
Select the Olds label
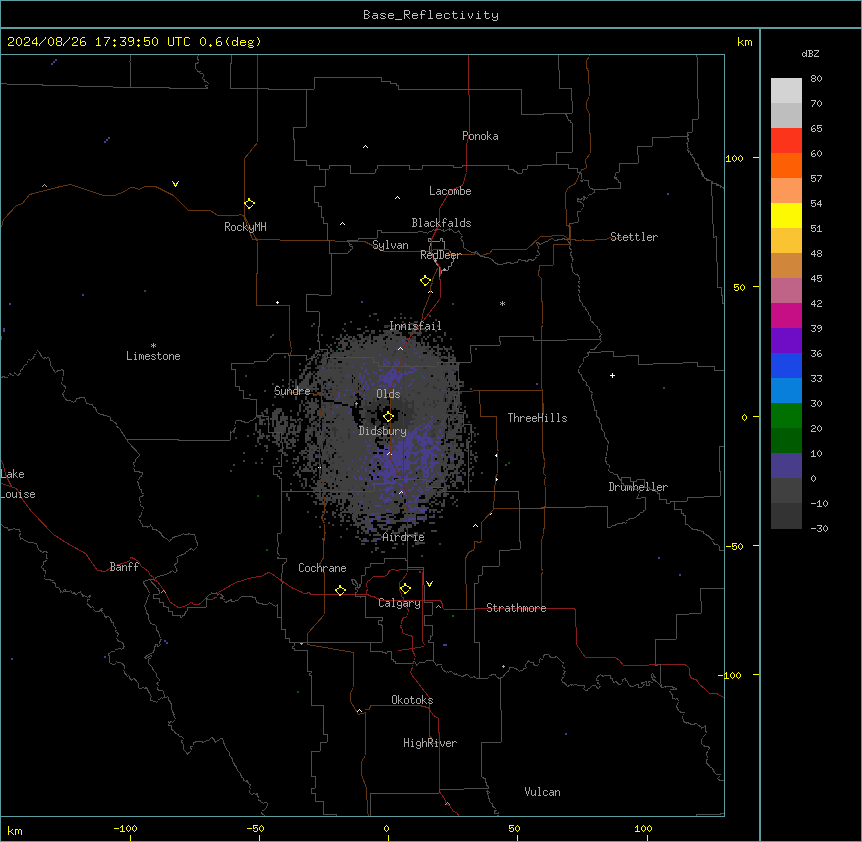(388, 394)
